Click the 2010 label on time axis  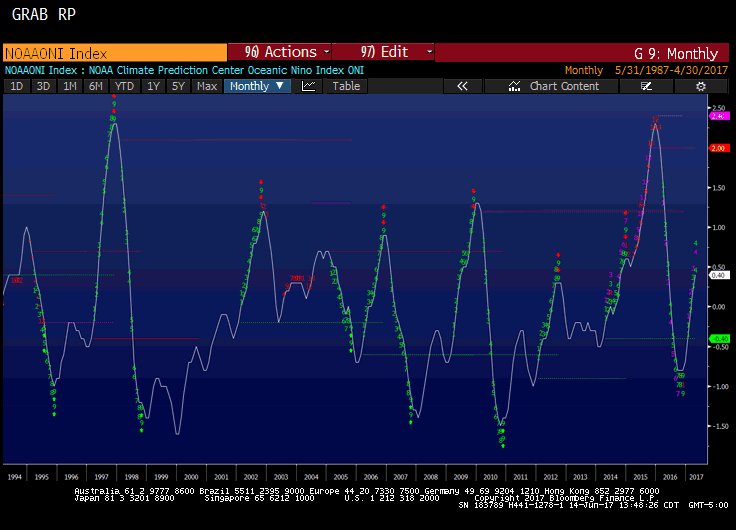(x=491, y=477)
